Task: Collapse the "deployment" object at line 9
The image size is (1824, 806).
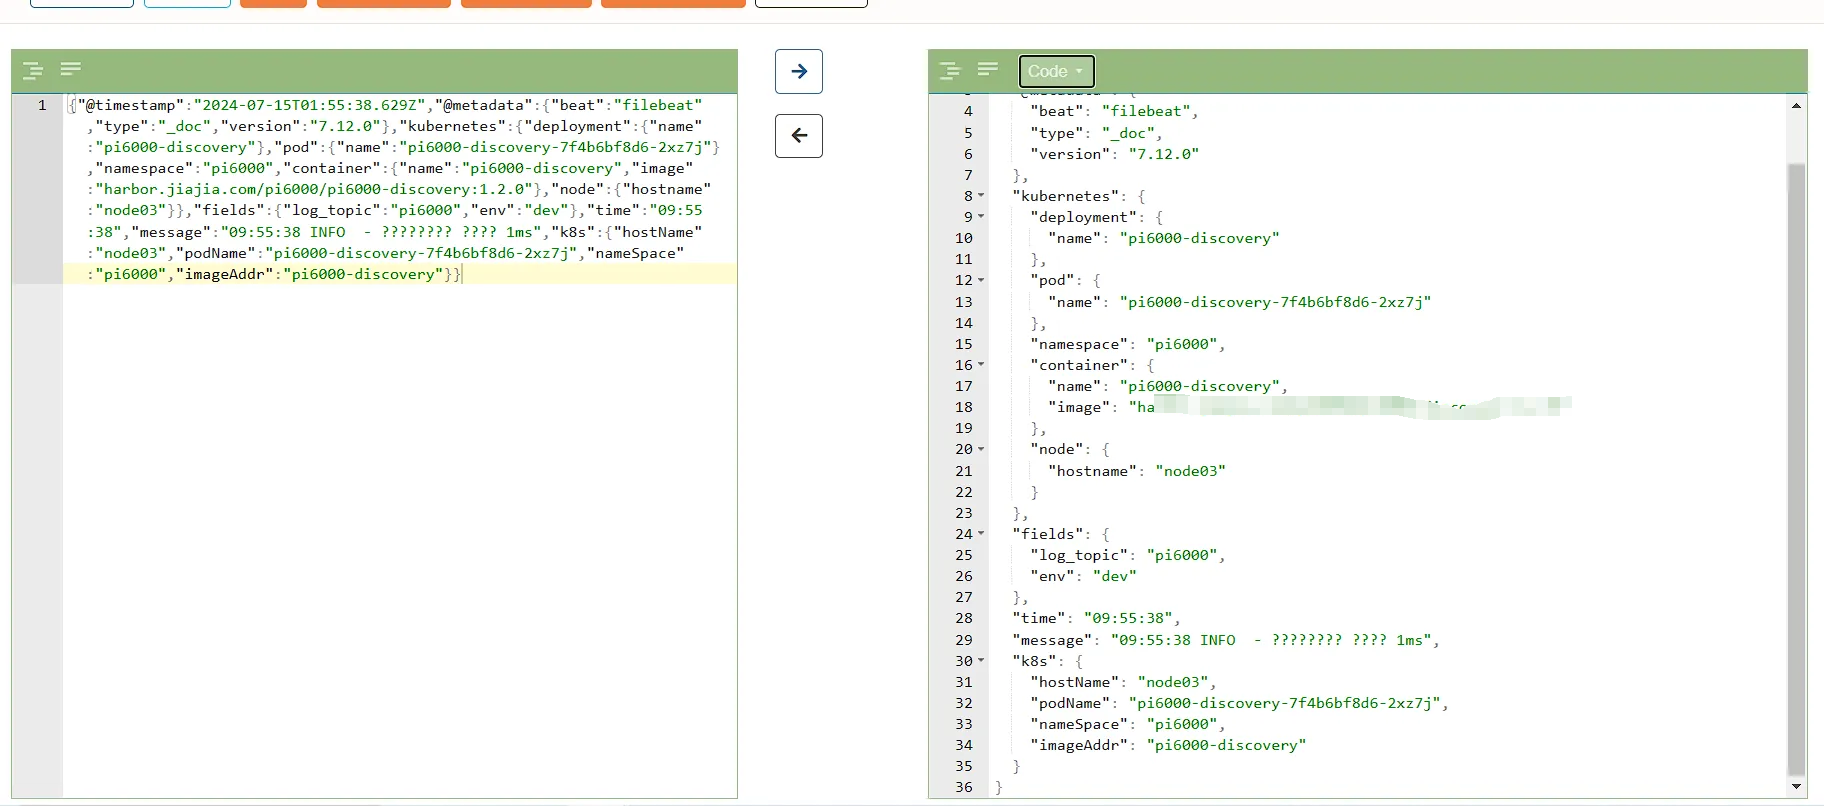Action: click(x=981, y=217)
